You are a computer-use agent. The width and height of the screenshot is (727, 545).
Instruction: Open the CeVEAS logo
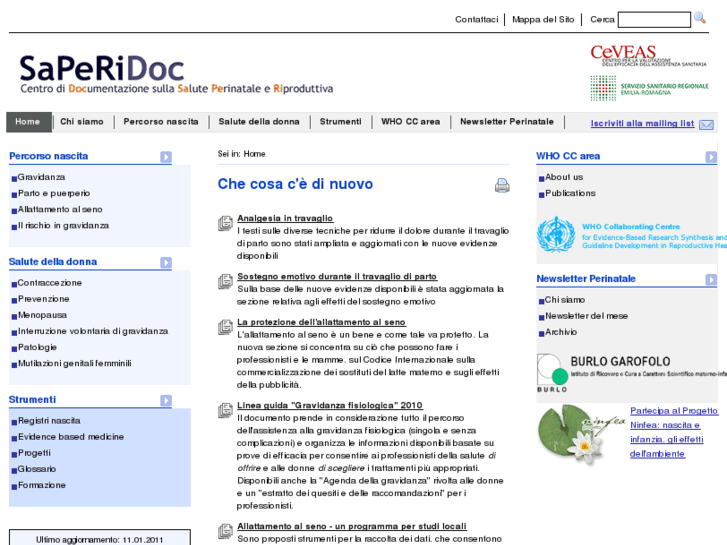[x=648, y=56]
